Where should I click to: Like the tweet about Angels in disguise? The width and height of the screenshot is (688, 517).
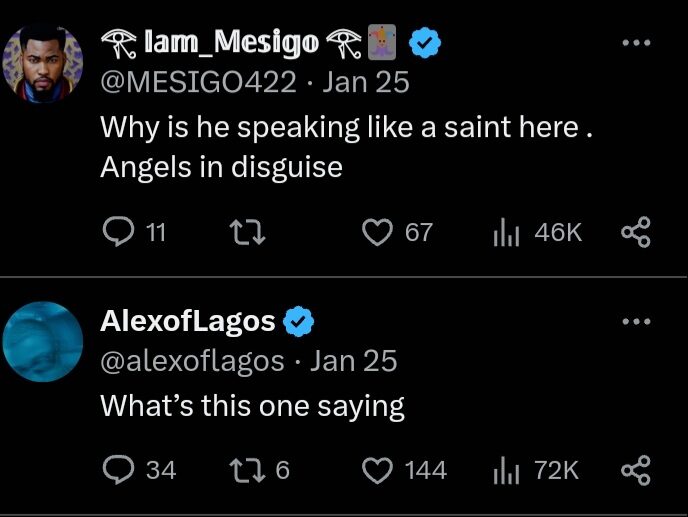pyautogui.click(x=376, y=233)
